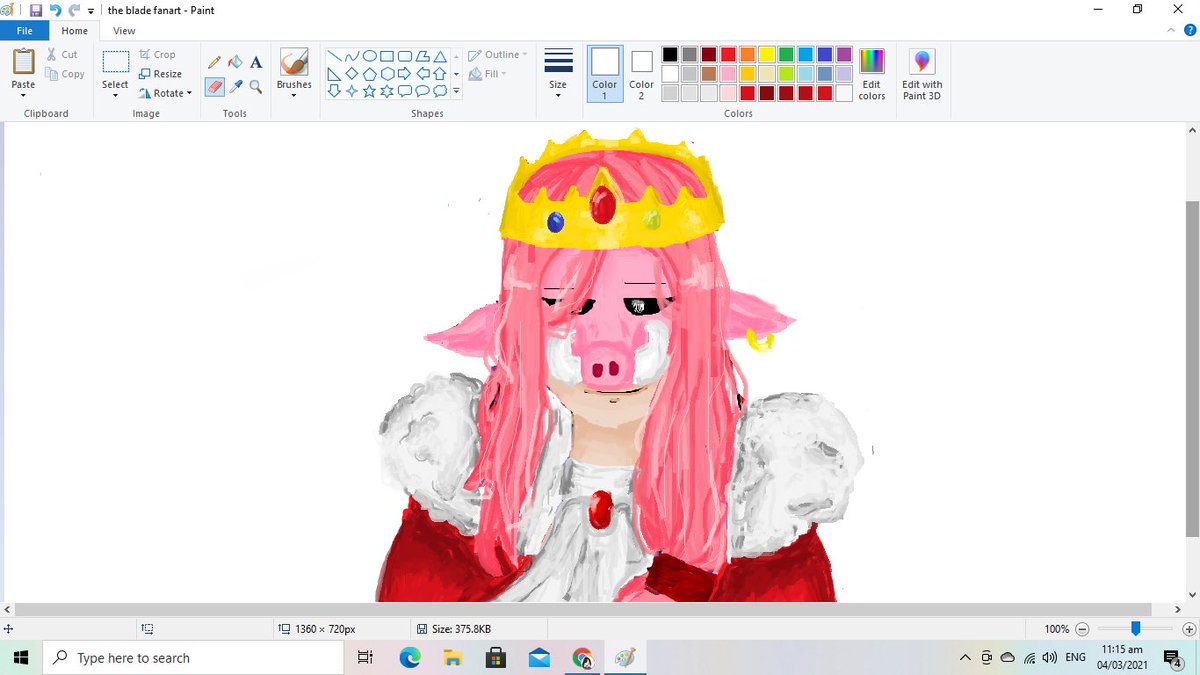The width and height of the screenshot is (1200, 675).
Task: Pick the Pentagon shape
Action: [369, 73]
